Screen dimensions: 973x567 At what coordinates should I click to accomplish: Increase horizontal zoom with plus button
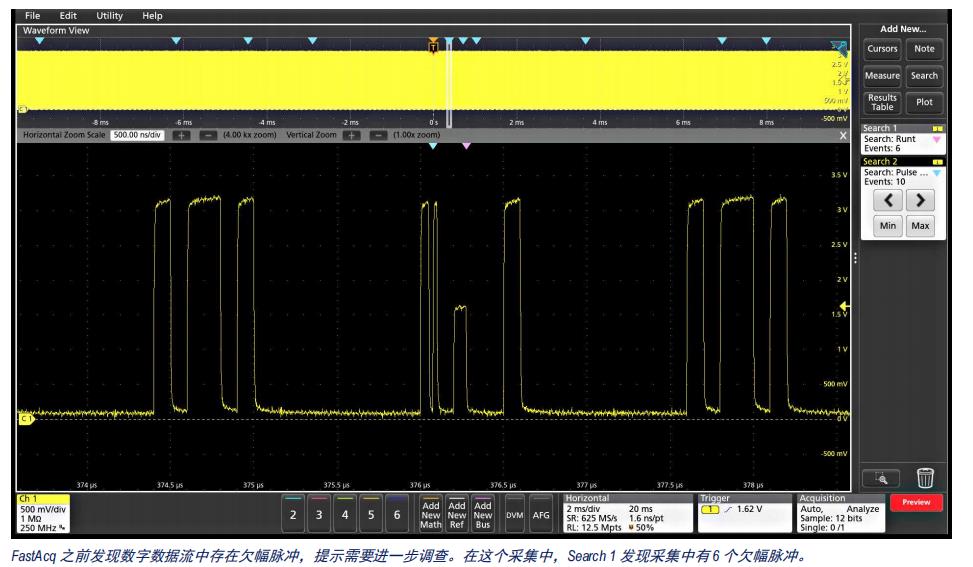click(183, 134)
